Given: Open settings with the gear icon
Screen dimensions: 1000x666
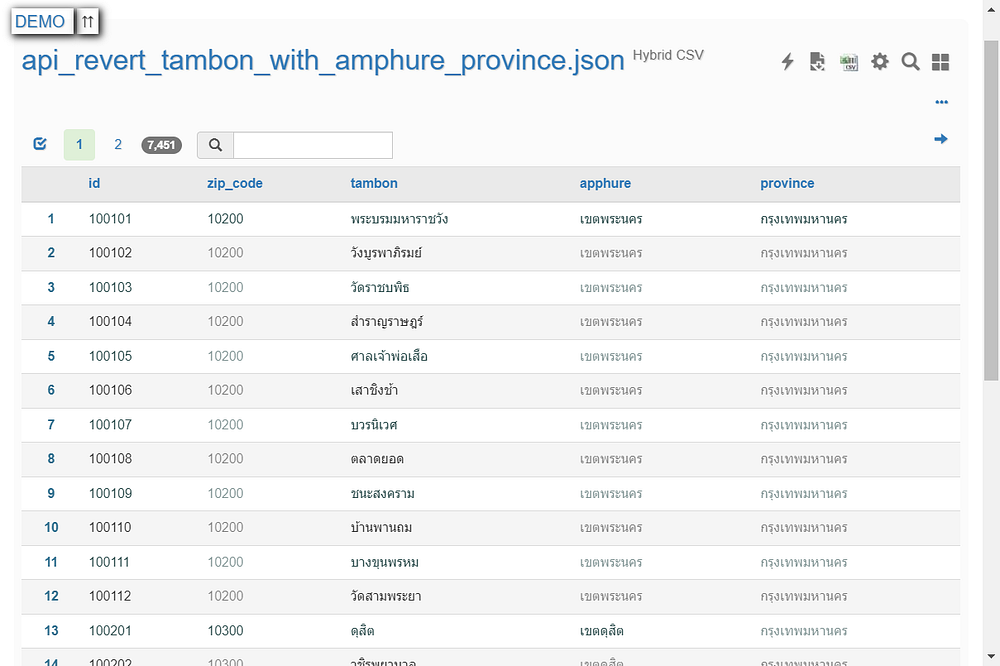Looking at the screenshot, I should [879, 62].
